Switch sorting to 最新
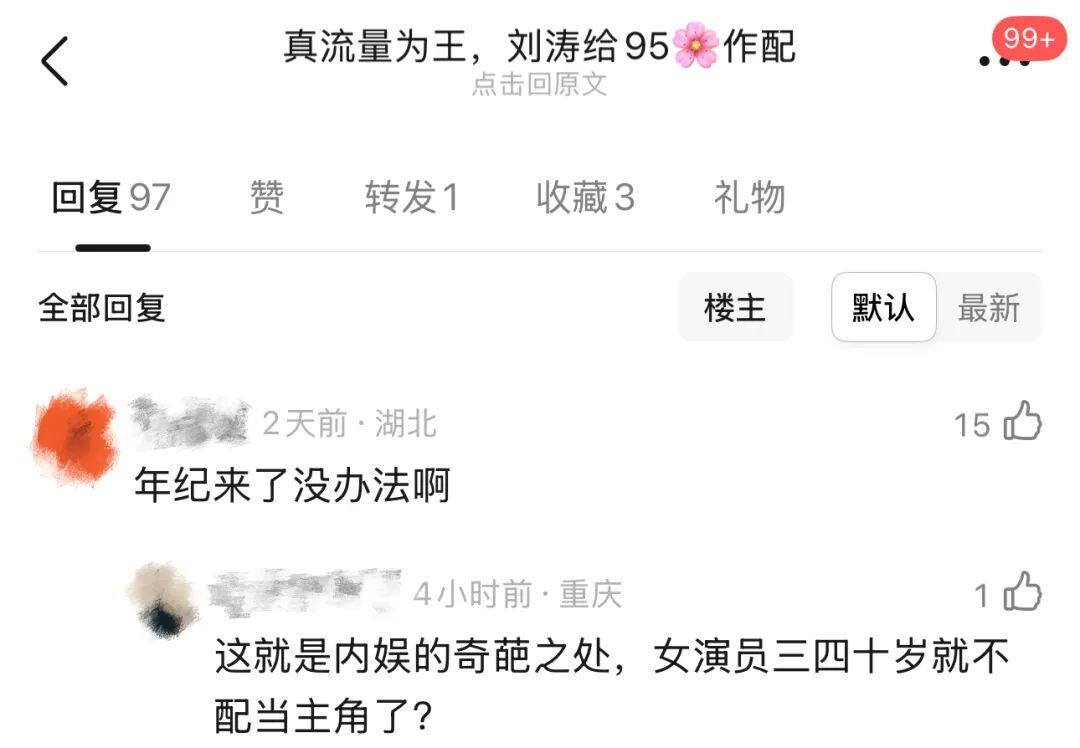This screenshot has width=1080, height=748. click(989, 307)
